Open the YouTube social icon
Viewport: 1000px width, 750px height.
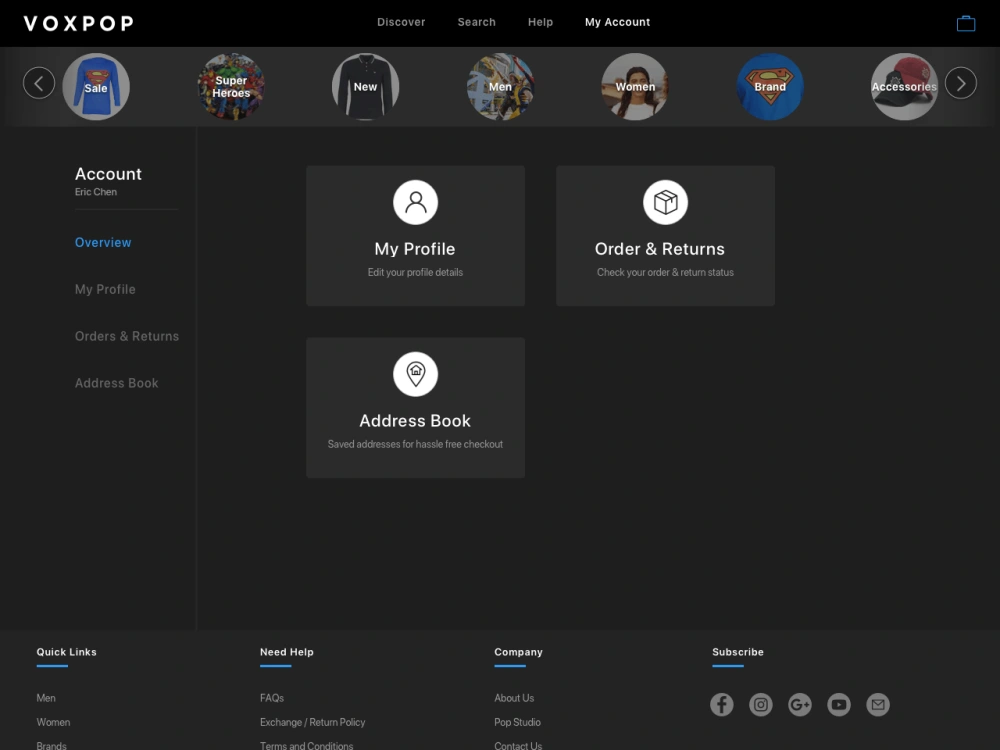pyautogui.click(x=839, y=705)
